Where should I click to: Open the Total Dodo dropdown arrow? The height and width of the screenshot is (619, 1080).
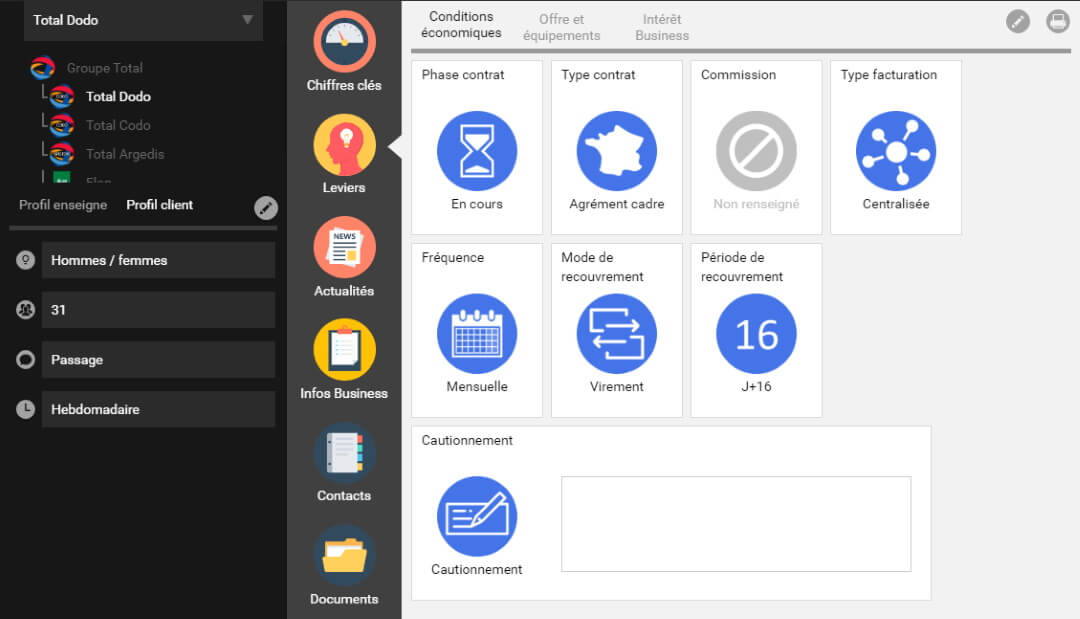coord(247,20)
